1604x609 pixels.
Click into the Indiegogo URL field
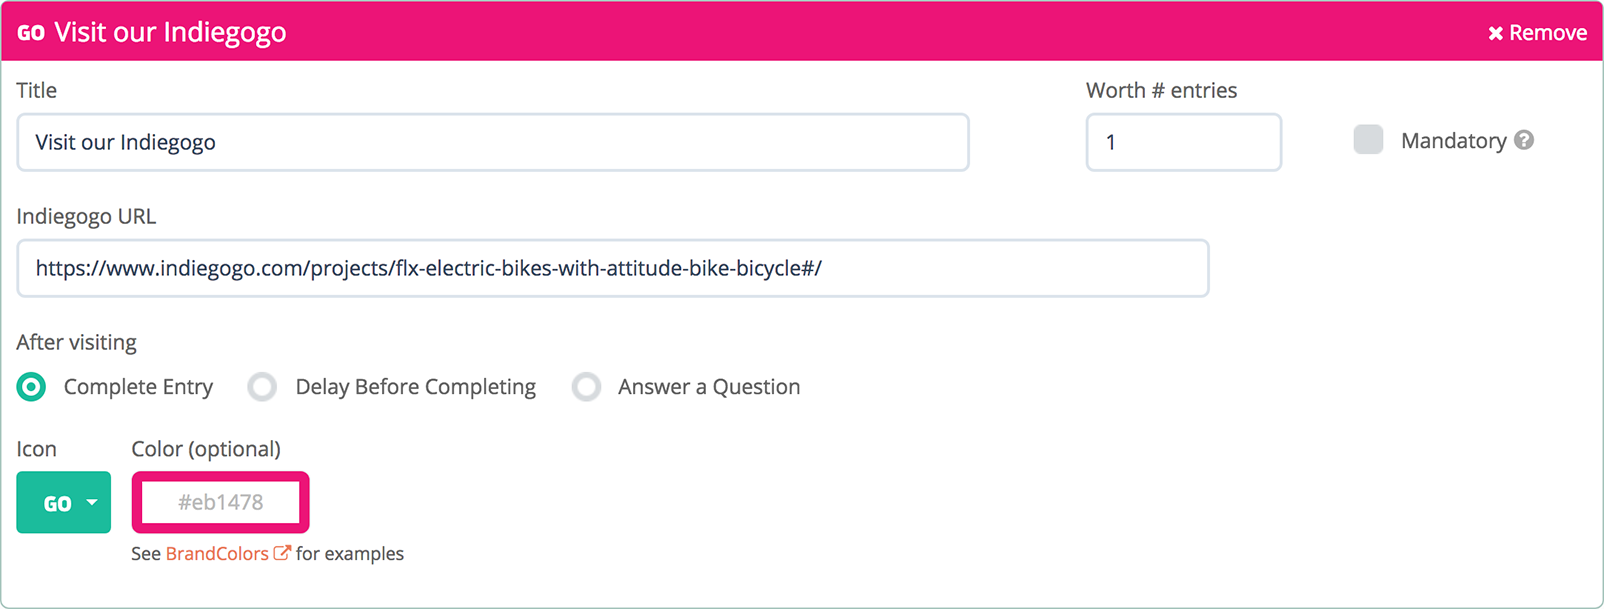(x=612, y=268)
